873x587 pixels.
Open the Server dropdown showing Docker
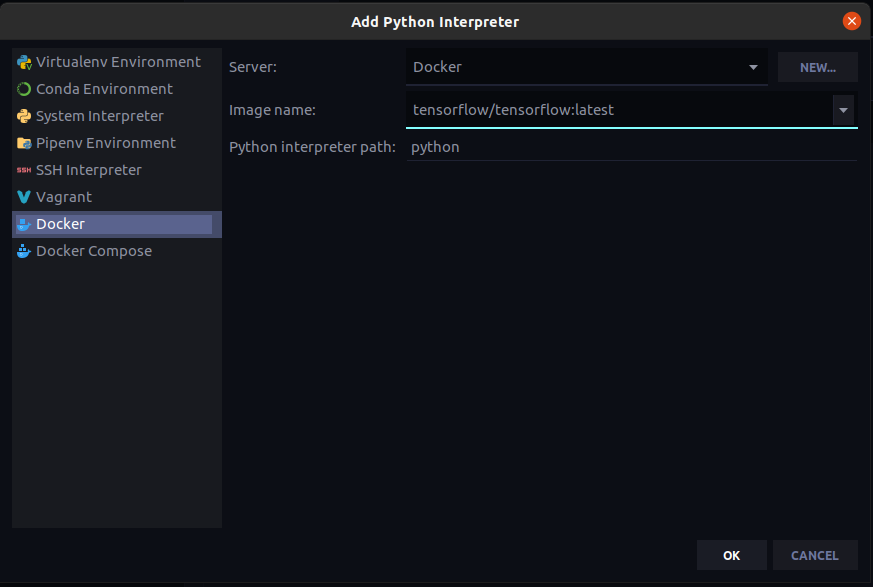coord(587,68)
